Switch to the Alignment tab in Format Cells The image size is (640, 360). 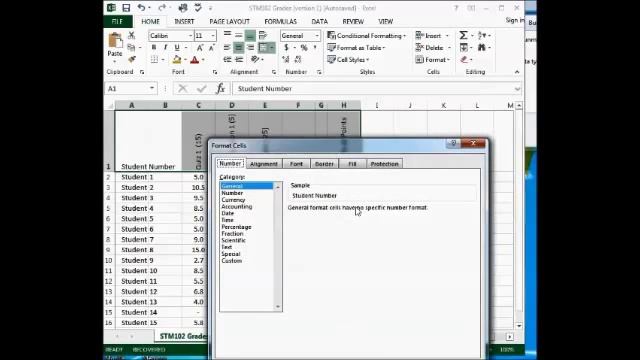264,164
